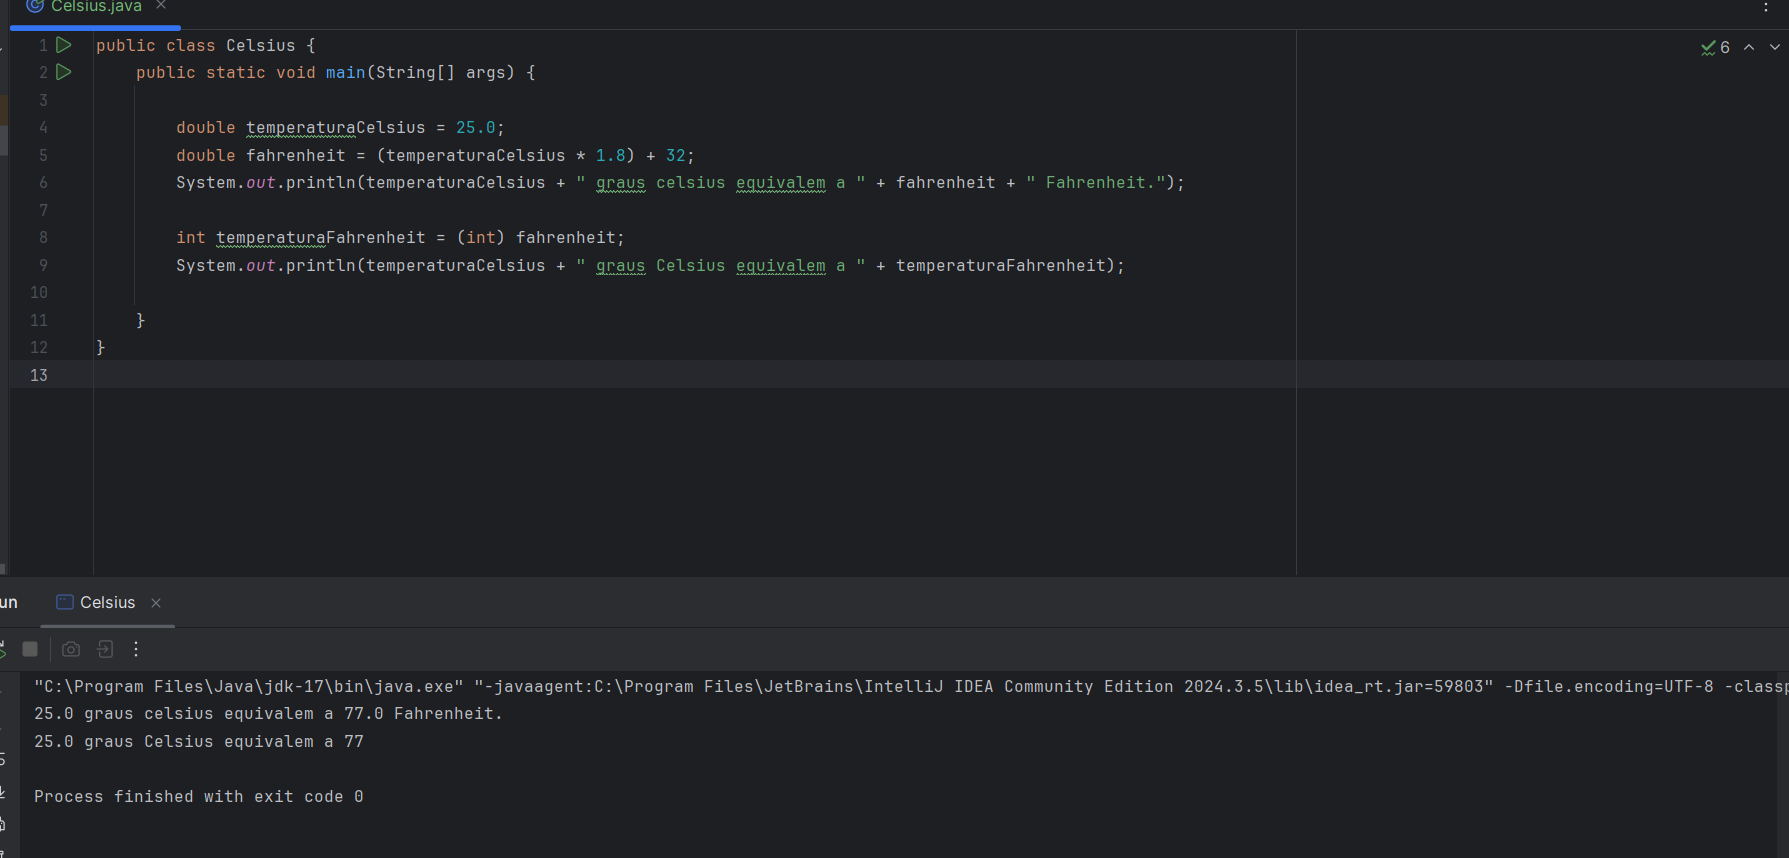Click the value 25.0 on line 4
Viewport: 1789px width, 858px height.
tap(476, 128)
